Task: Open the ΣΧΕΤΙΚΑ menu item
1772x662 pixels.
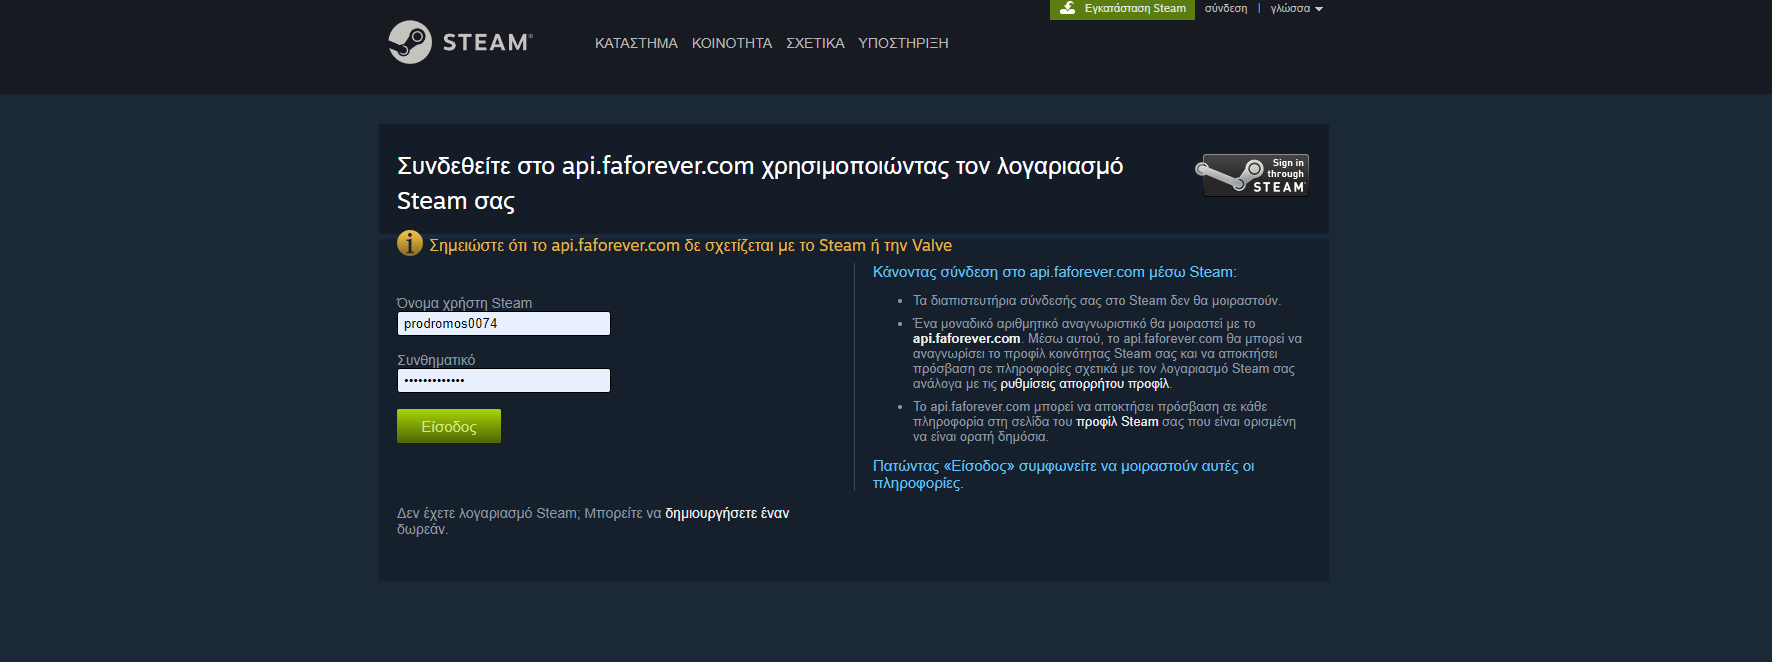Action: (815, 43)
